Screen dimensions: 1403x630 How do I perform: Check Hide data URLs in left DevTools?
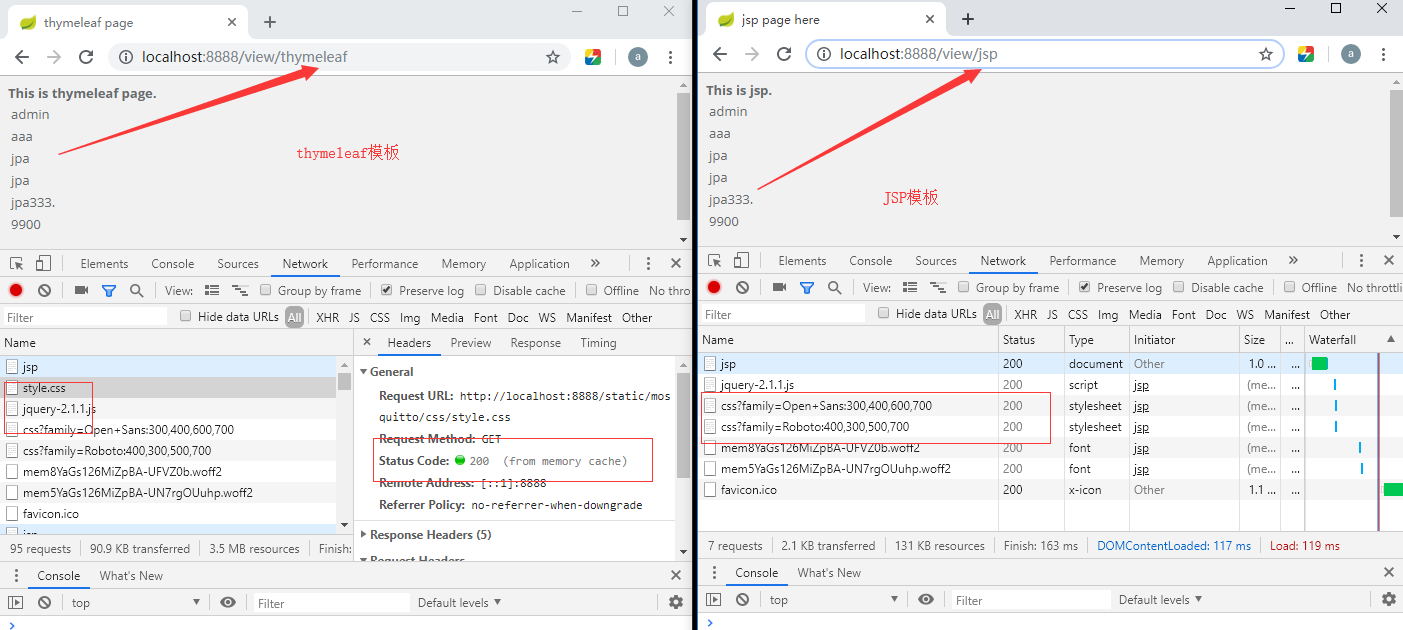tap(185, 316)
